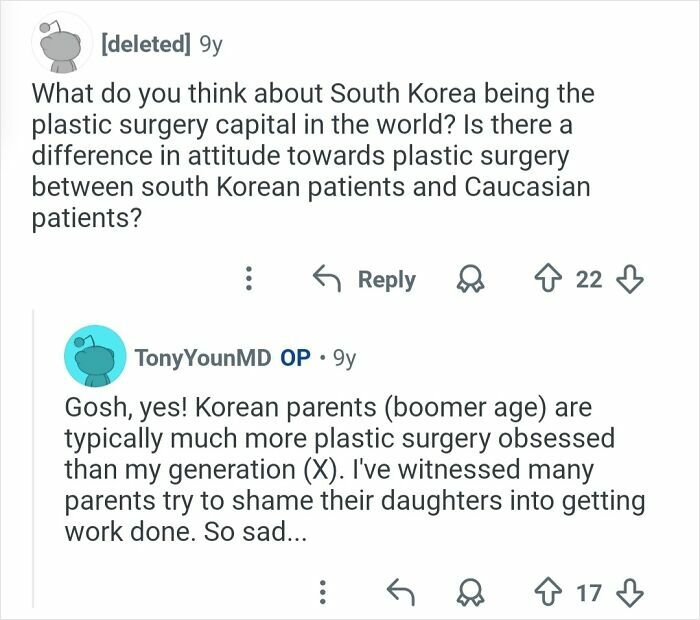Click the 9y timestamp on TonyYounMD's reply
Viewport: 700px width, 620px height.
coord(343,358)
